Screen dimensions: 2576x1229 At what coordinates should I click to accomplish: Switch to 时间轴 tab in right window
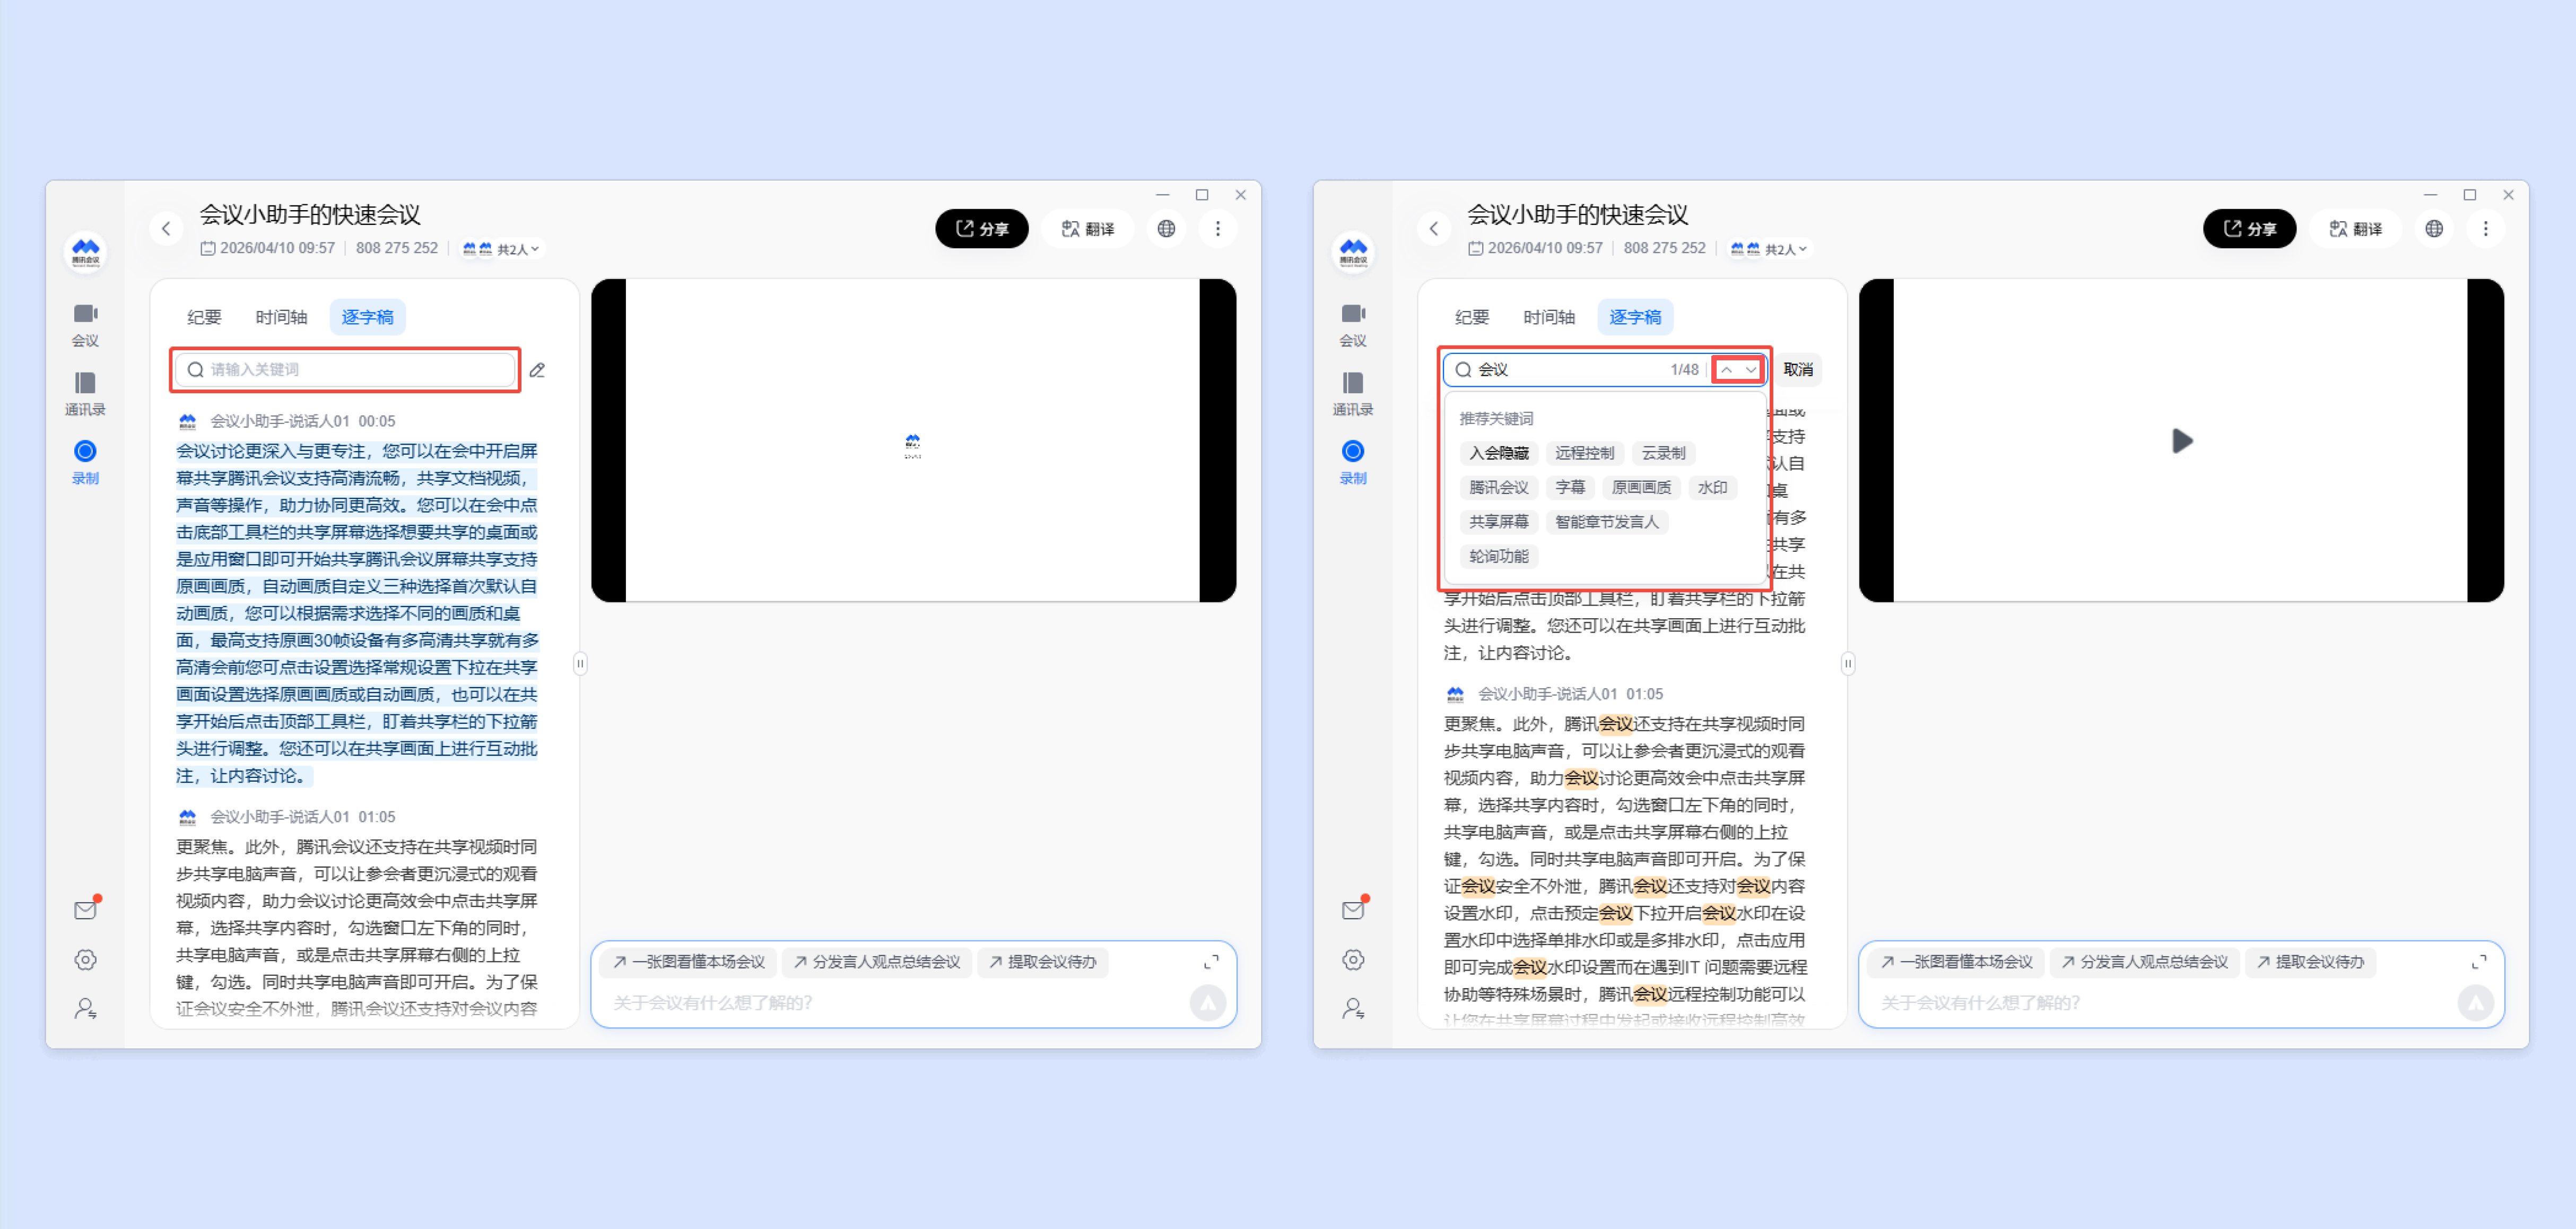[x=1549, y=317]
